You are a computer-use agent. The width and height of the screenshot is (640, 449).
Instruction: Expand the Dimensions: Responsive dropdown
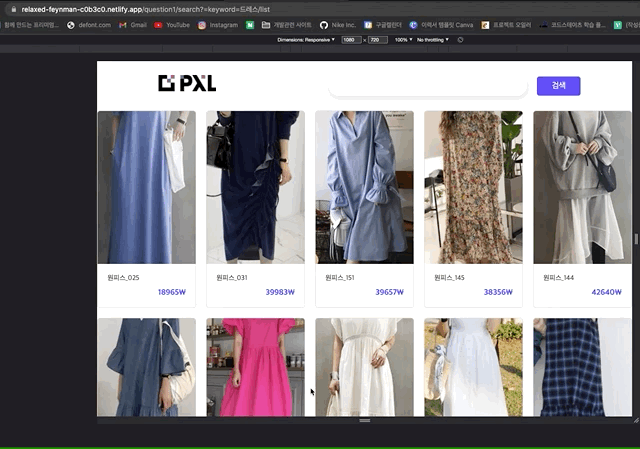click(306, 39)
